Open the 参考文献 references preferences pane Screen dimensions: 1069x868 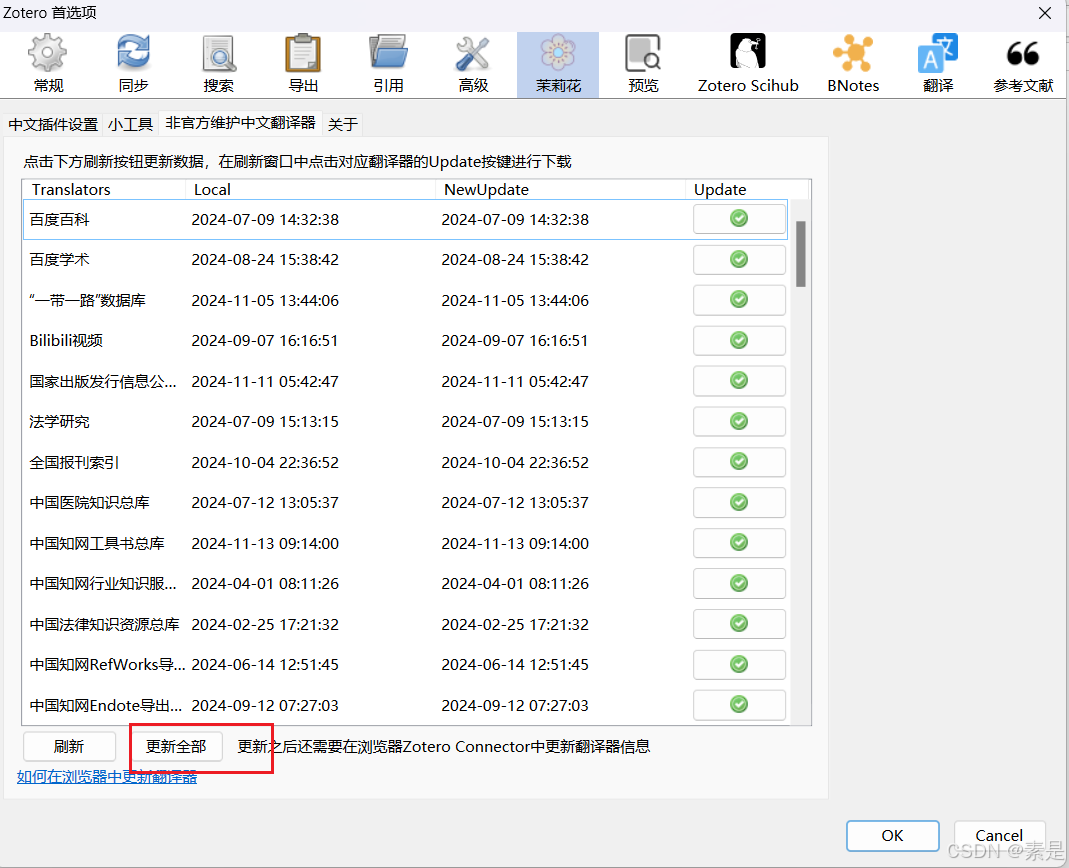[1023, 65]
